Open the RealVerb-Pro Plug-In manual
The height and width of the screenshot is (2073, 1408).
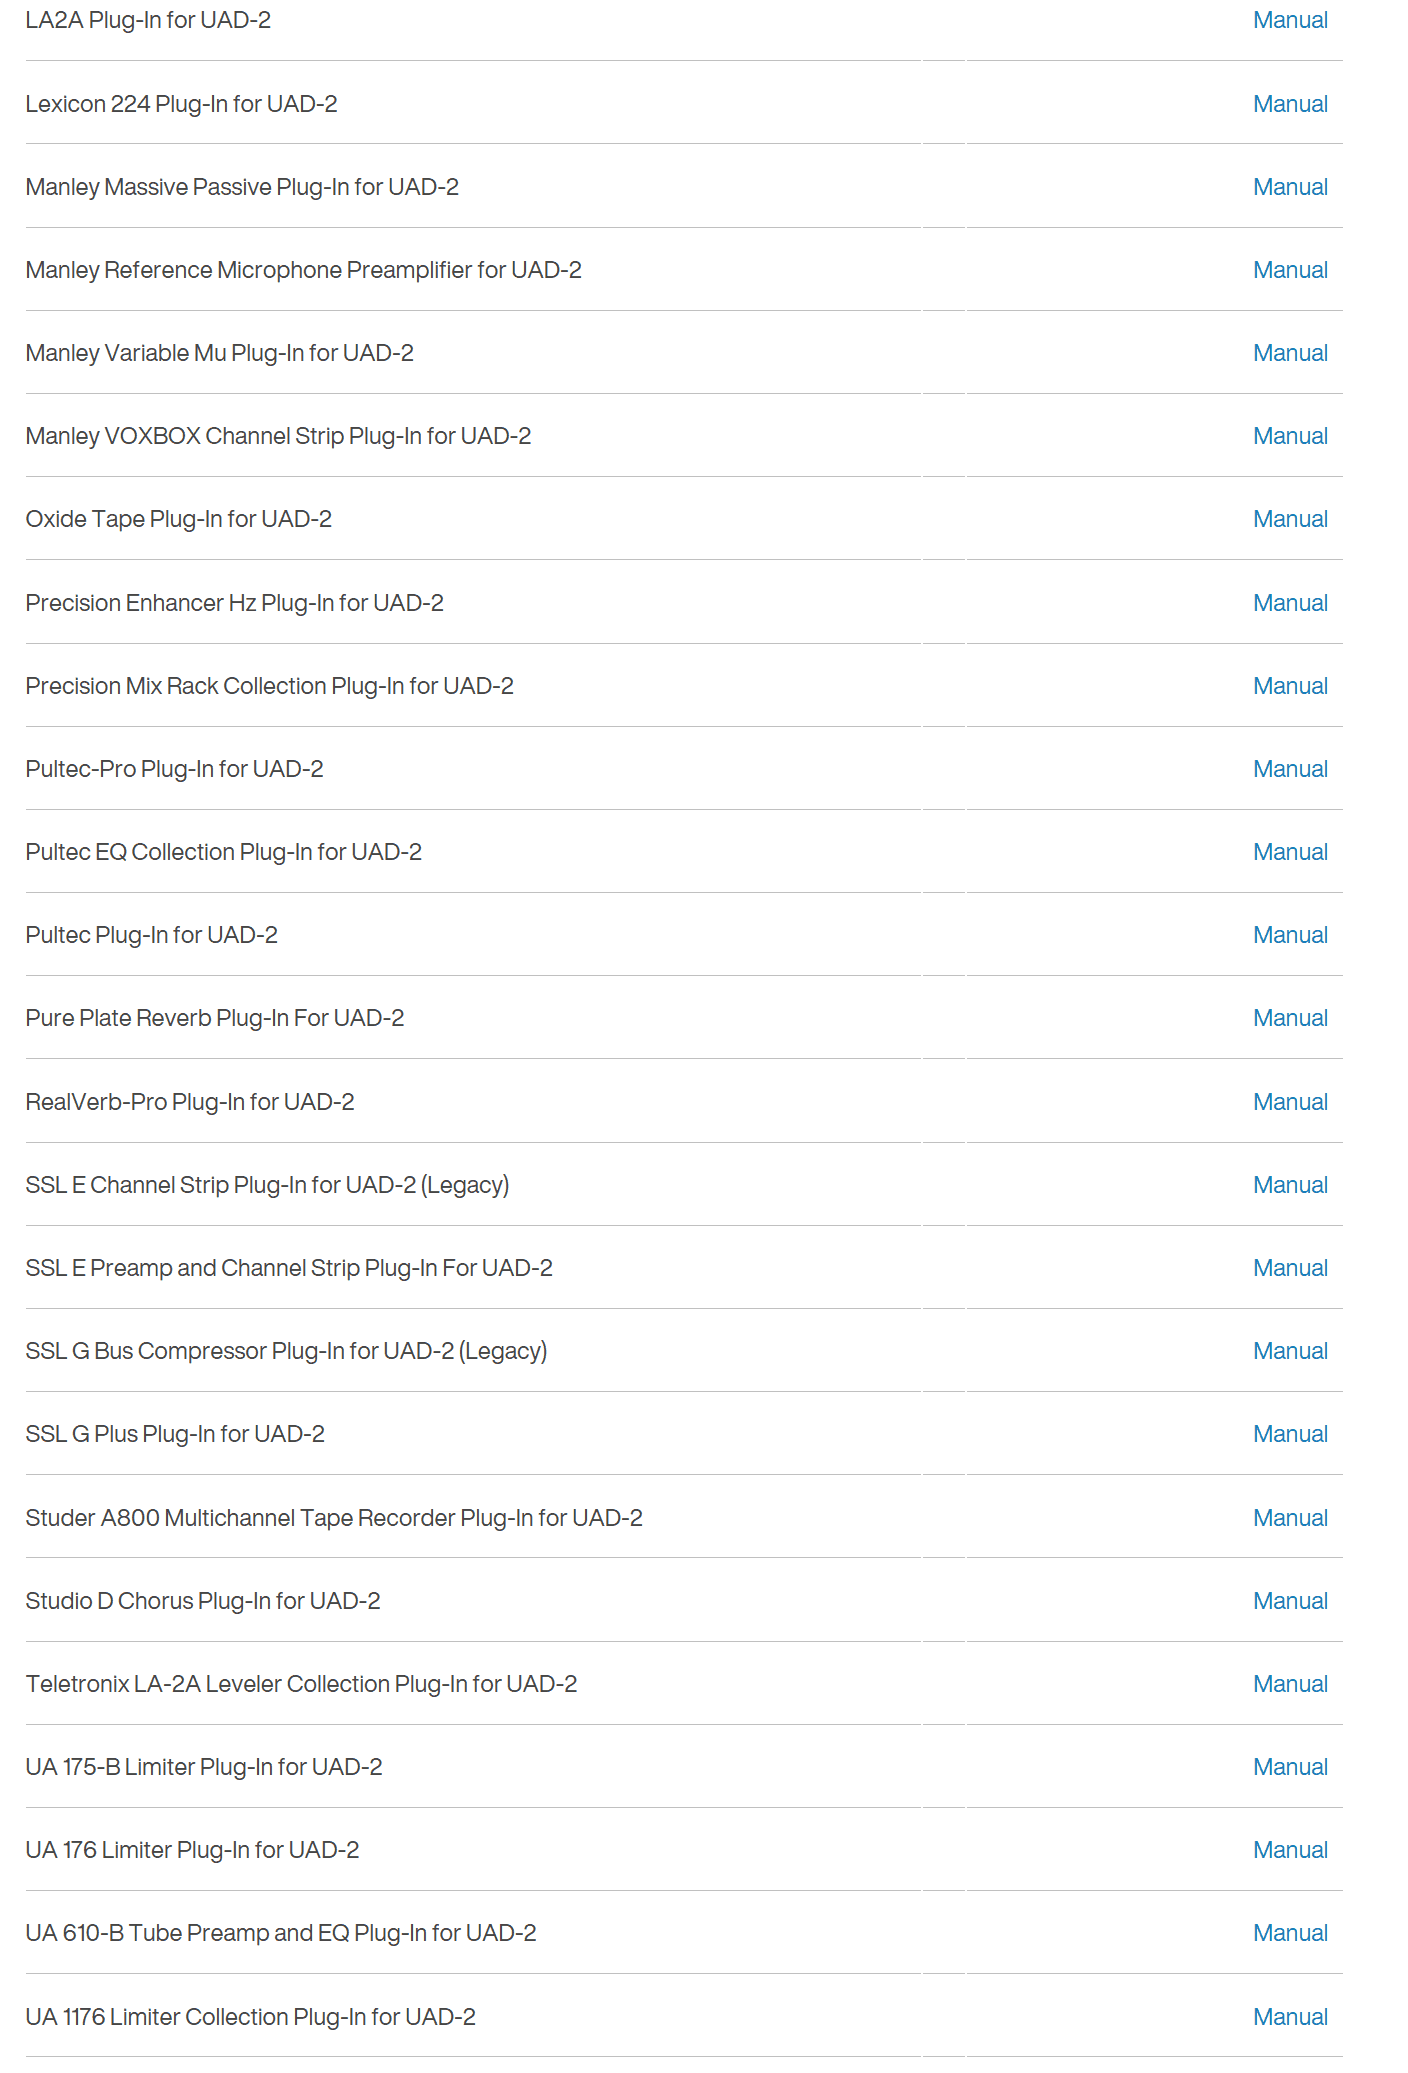[x=1290, y=1102]
